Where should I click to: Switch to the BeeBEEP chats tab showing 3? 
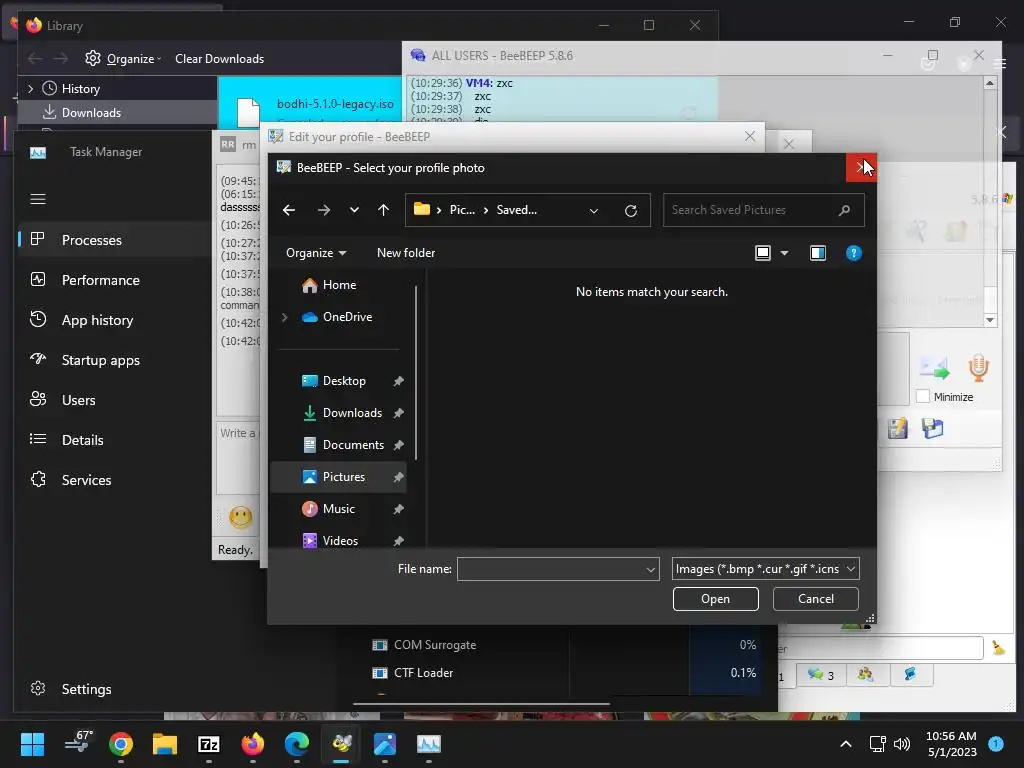click(821, 675)
